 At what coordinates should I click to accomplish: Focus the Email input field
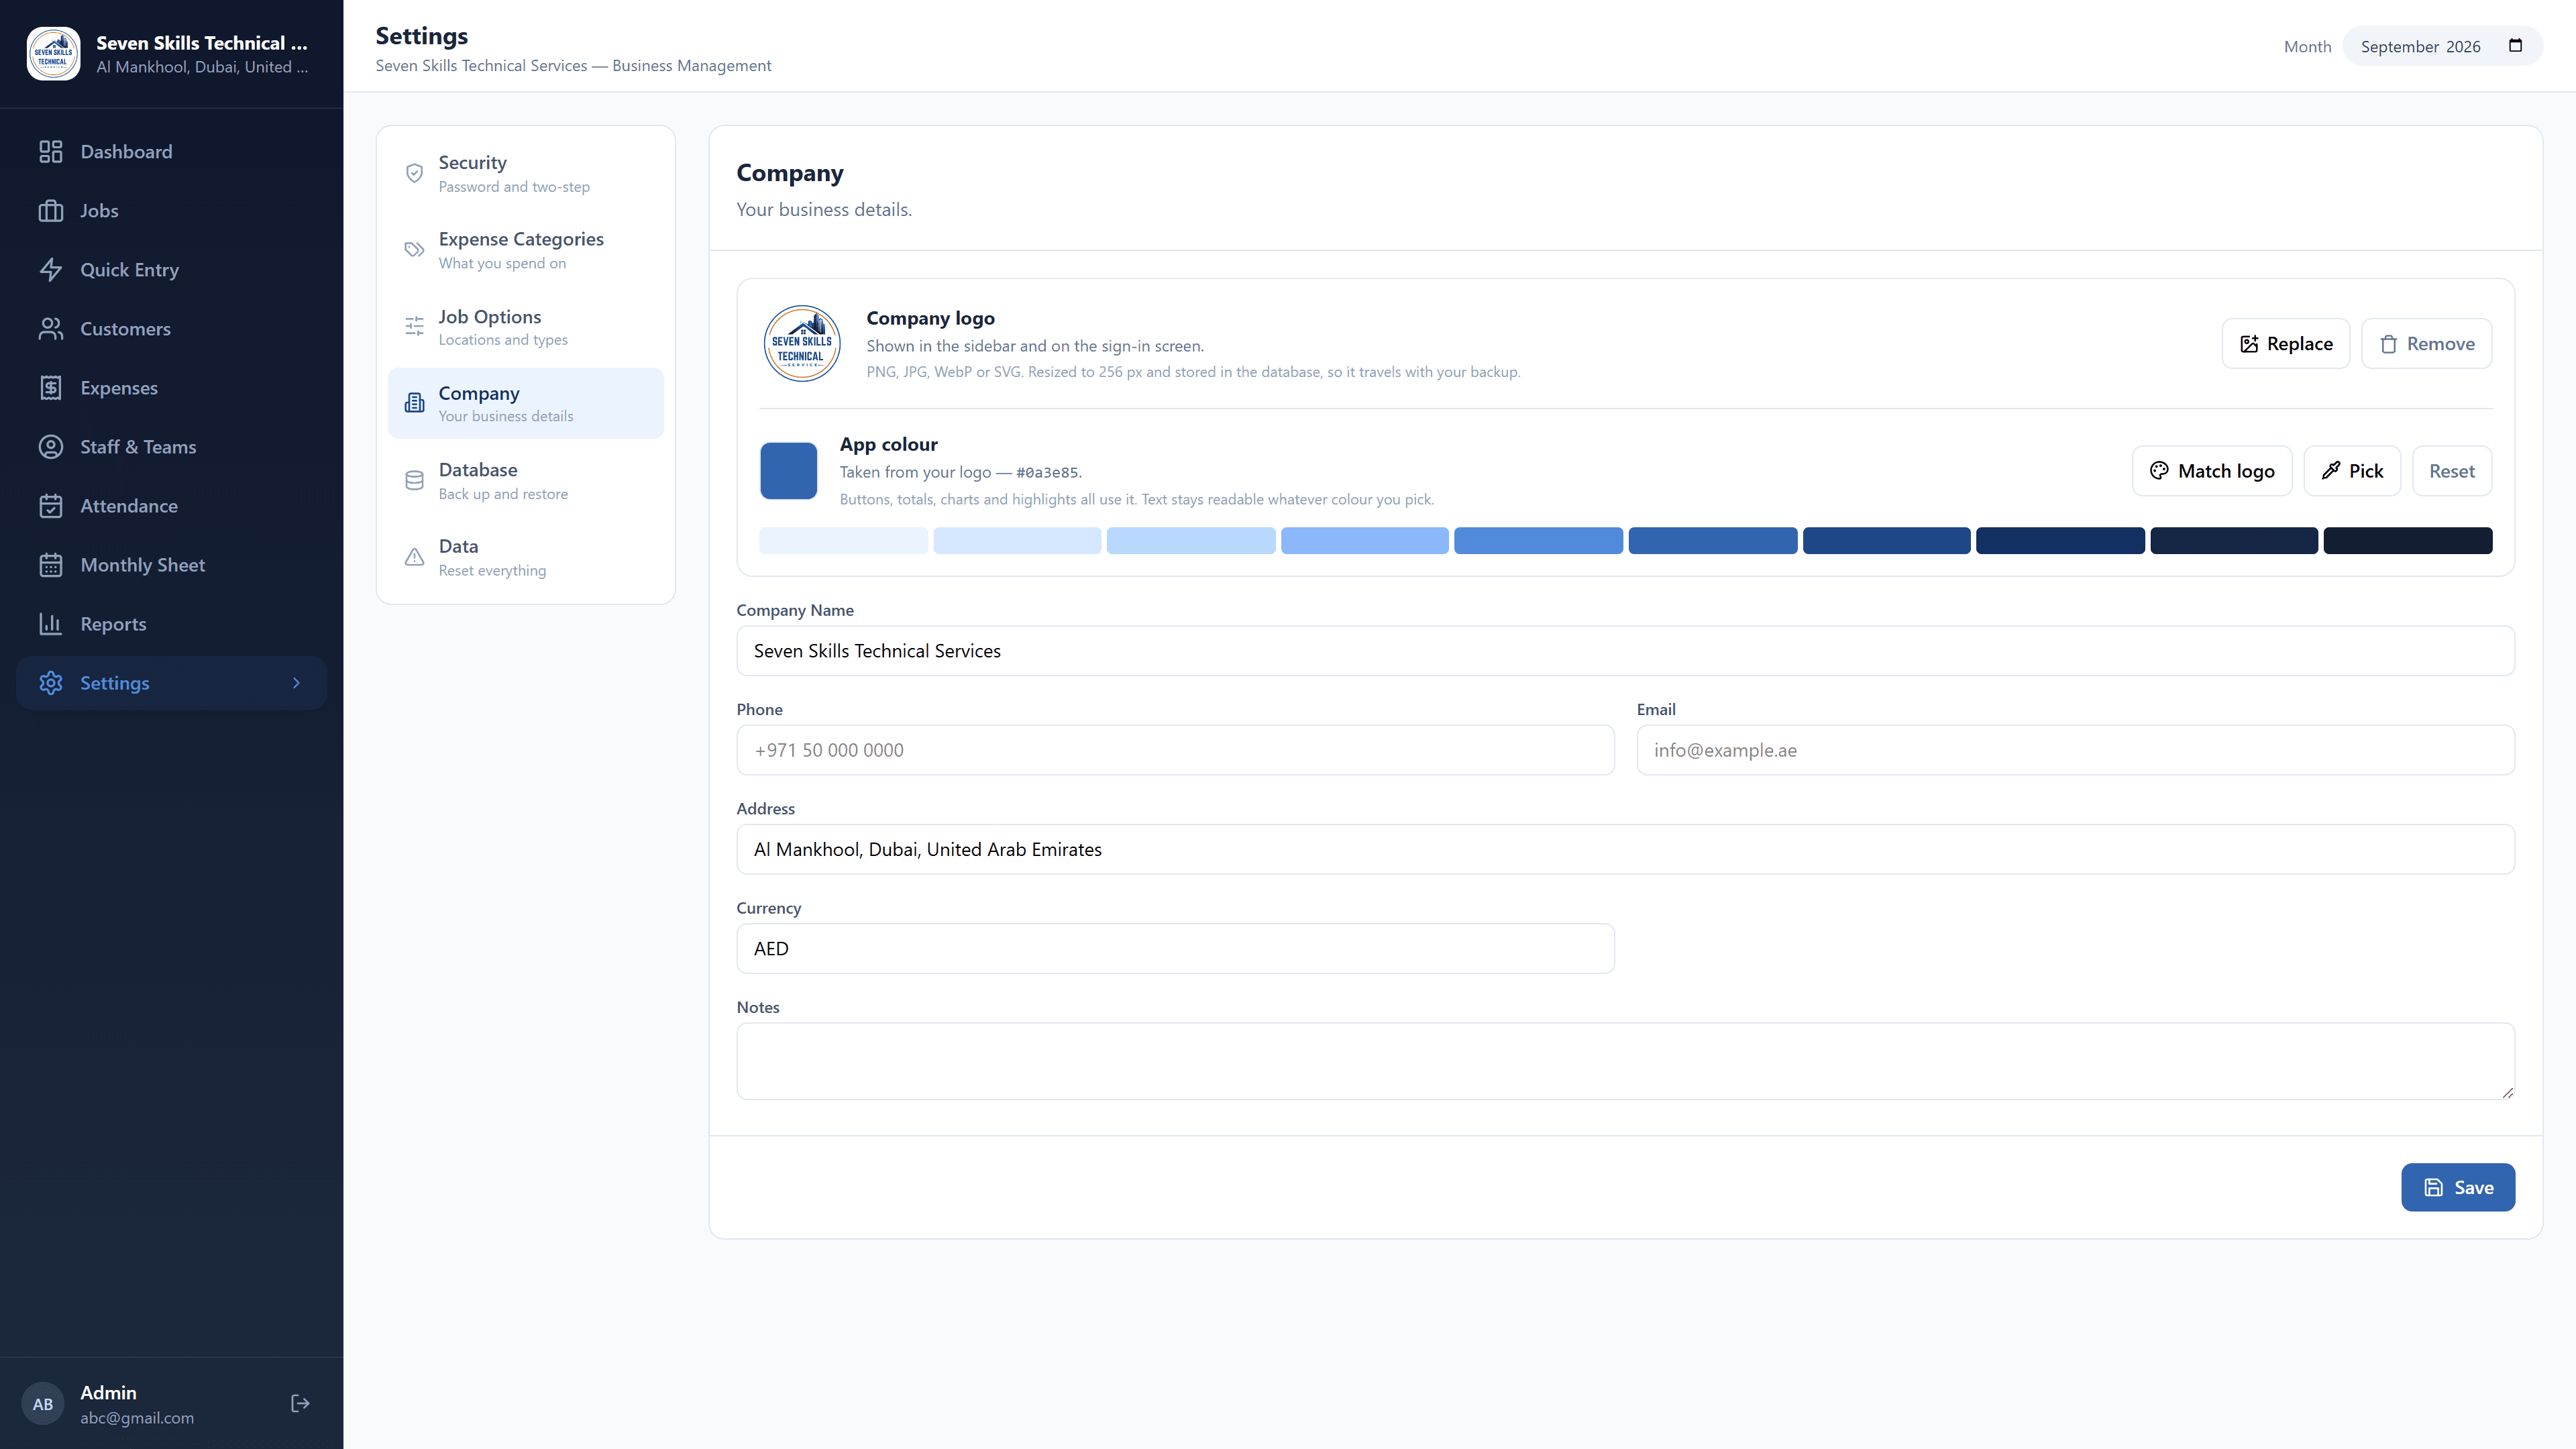pyautogui.click(x=2075, y=750)
